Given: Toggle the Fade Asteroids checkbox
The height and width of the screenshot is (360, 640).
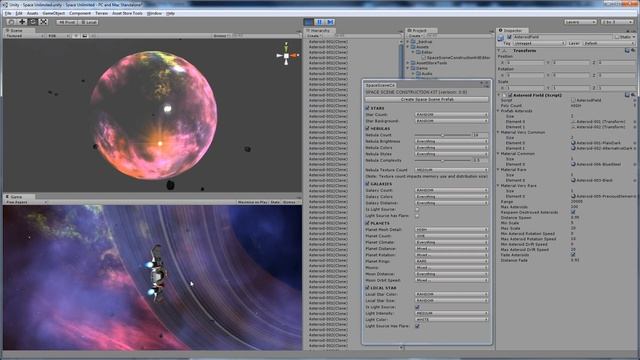Looking at the screenshot, I should coord(573,255).
